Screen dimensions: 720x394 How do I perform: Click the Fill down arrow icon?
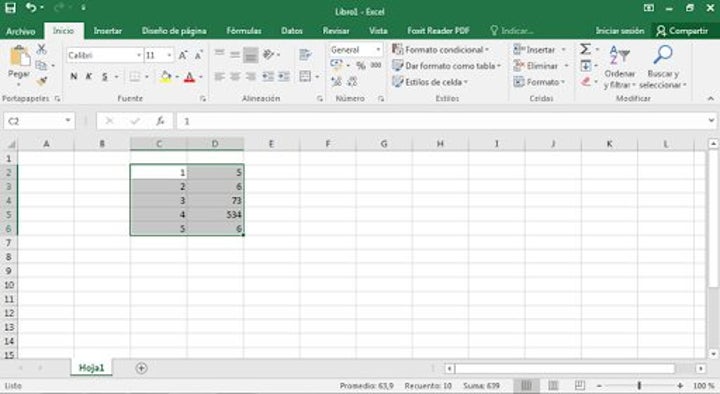[586, 66]
